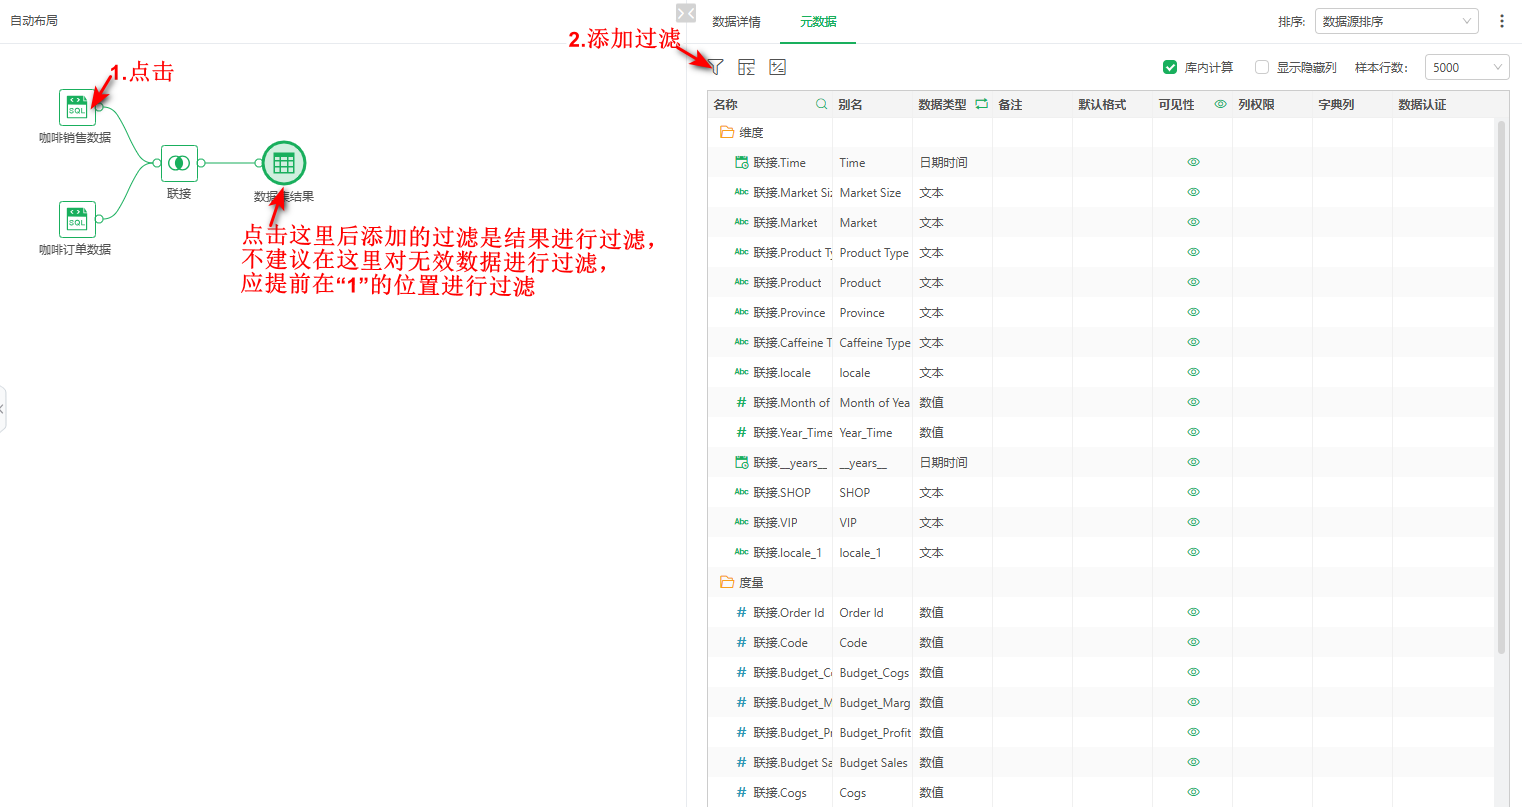Open the 排序 数据源排序 dropdown
The image size is (1522, 807).
tap(1396, 21)
